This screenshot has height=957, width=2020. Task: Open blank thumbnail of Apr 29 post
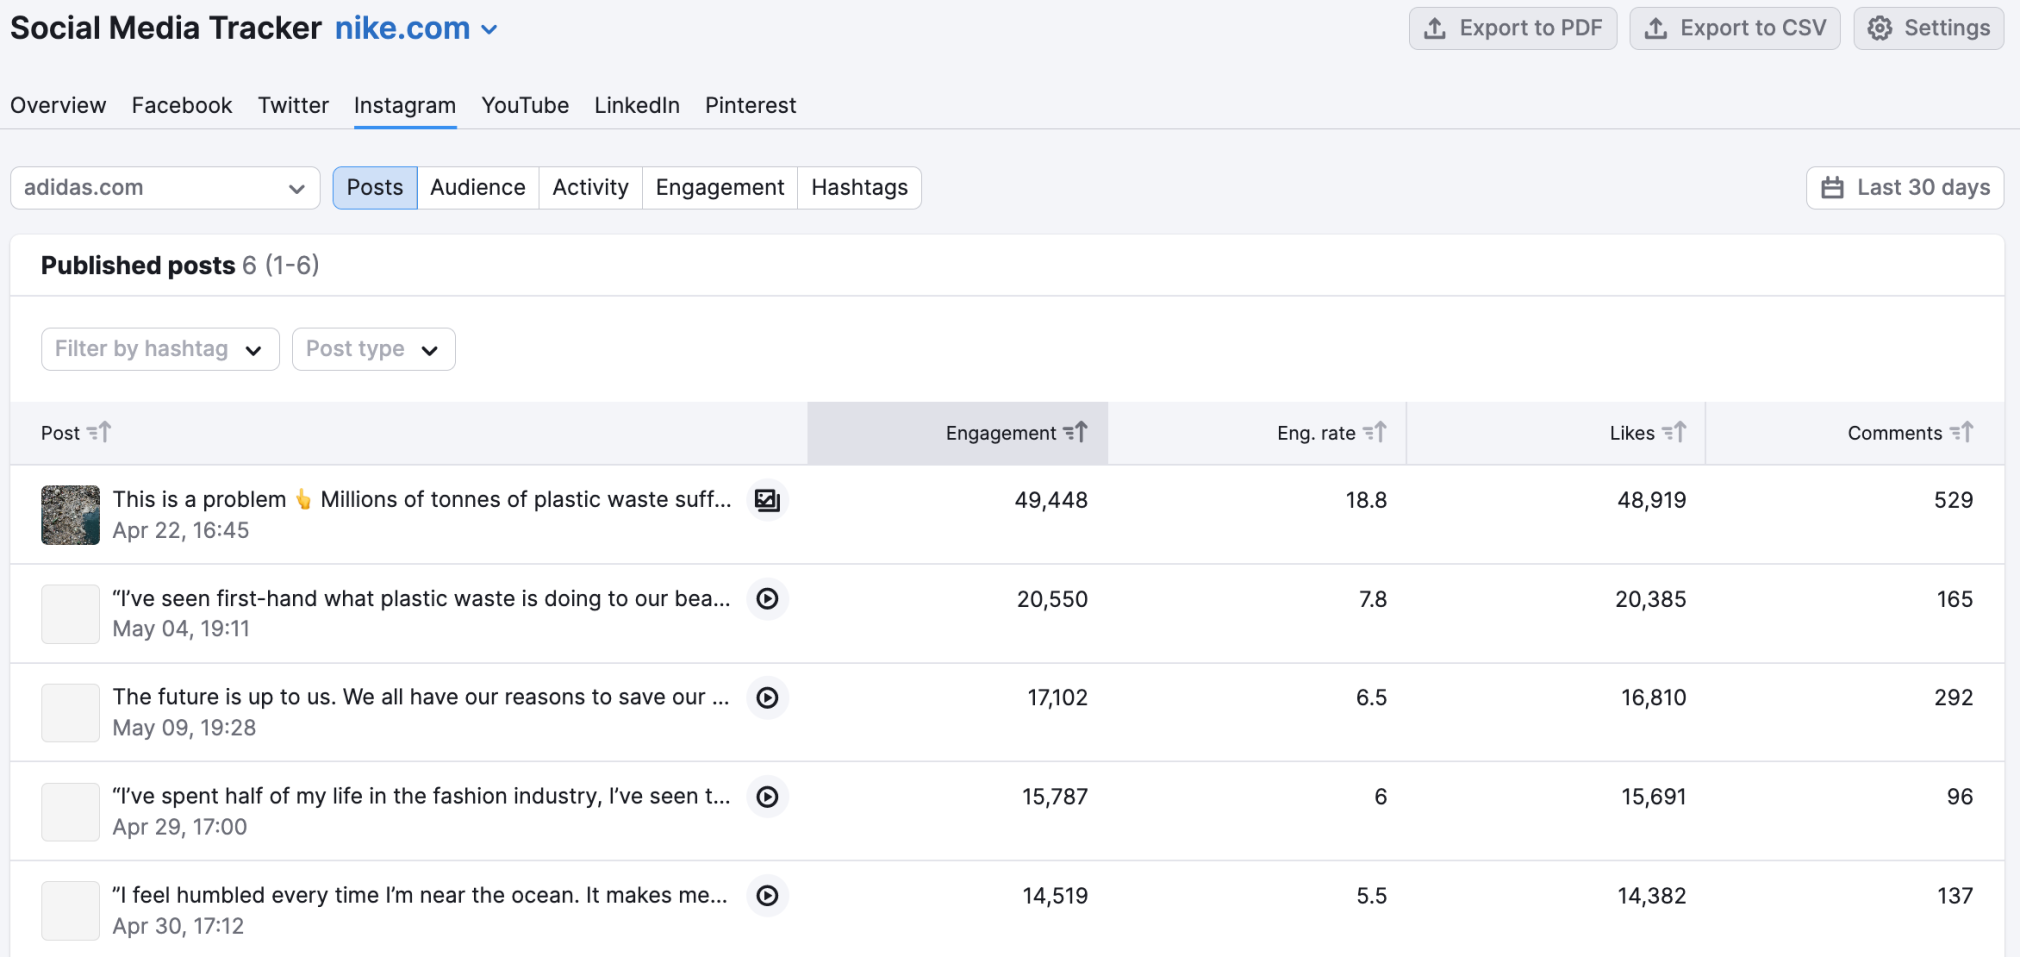70,812
